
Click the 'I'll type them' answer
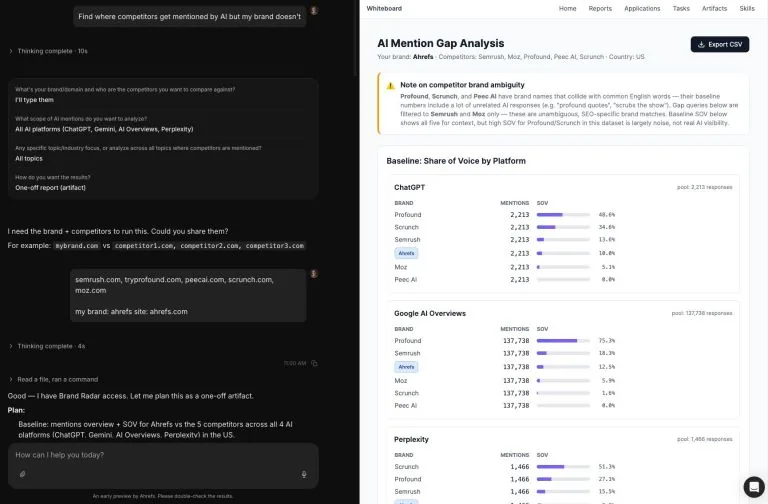[x=34, y=100]
